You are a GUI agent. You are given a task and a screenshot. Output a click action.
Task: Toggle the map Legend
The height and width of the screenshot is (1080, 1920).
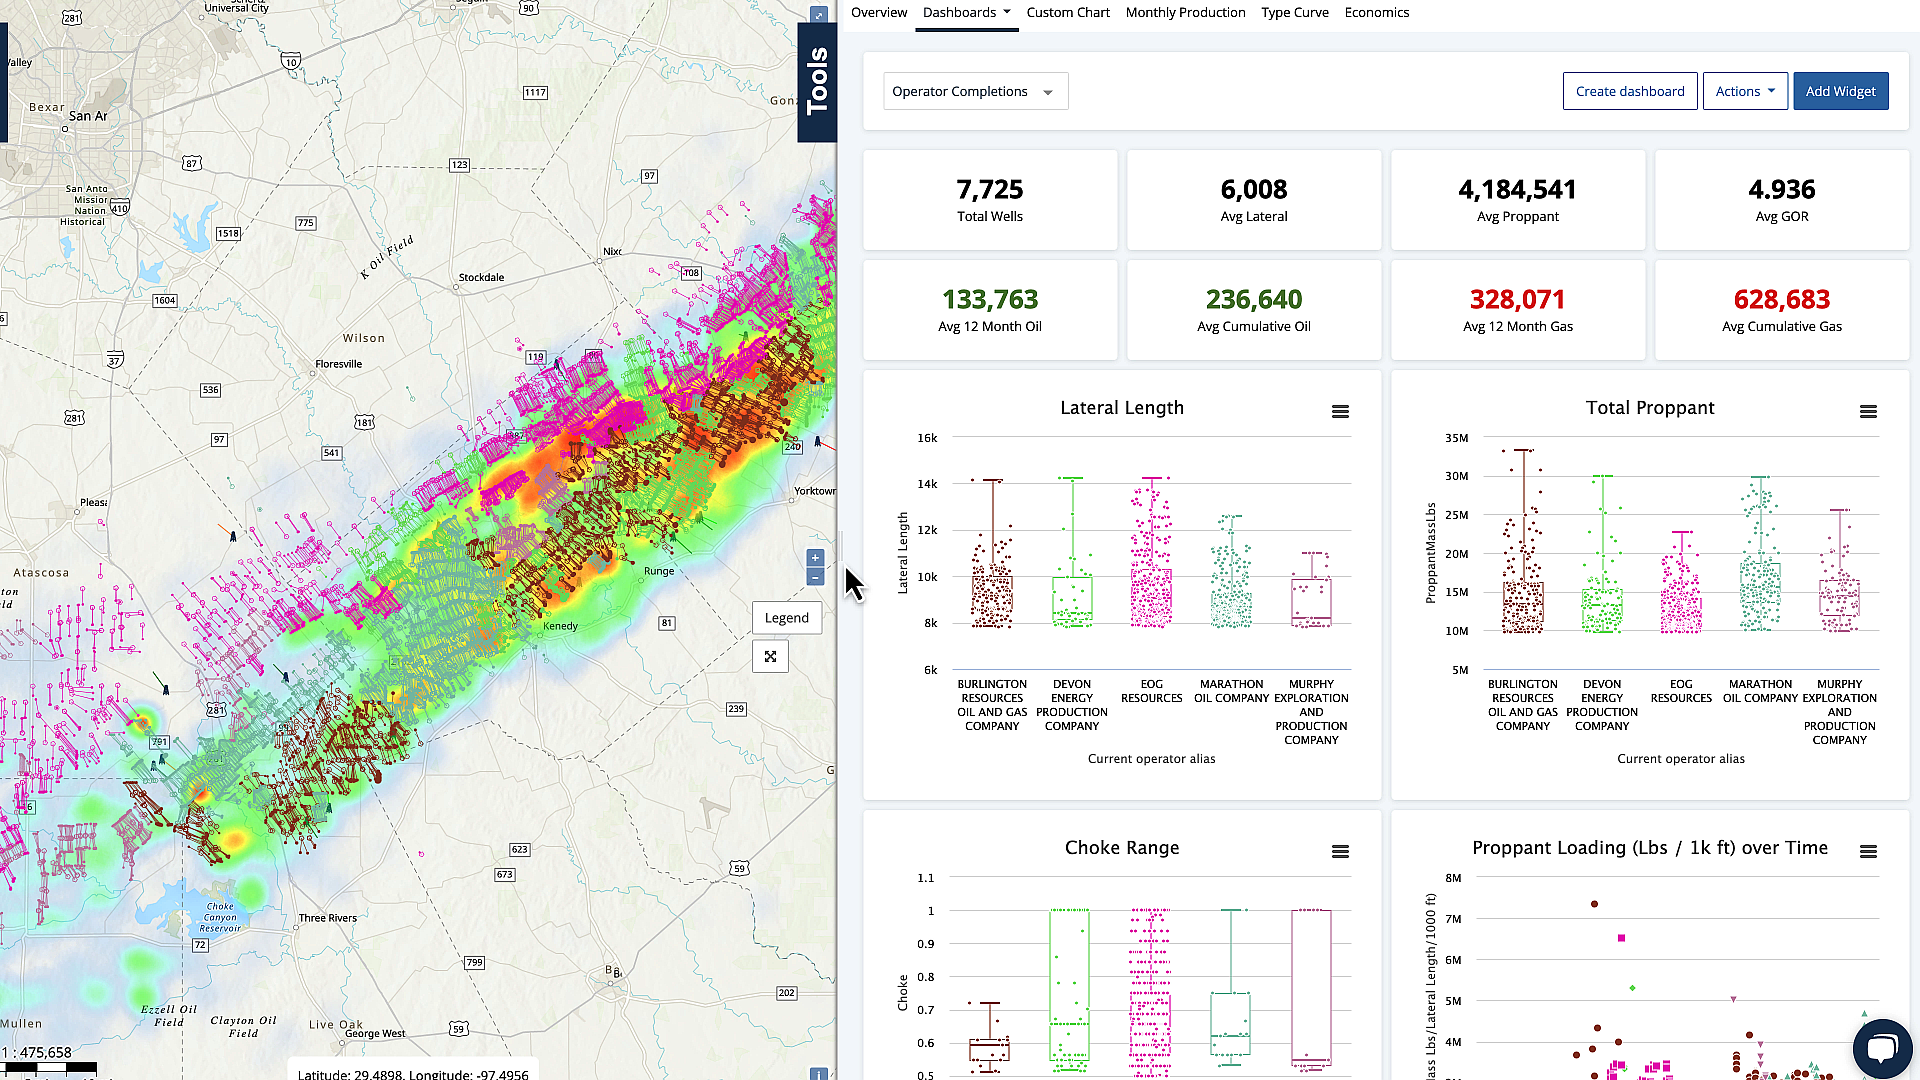(787, 618)
